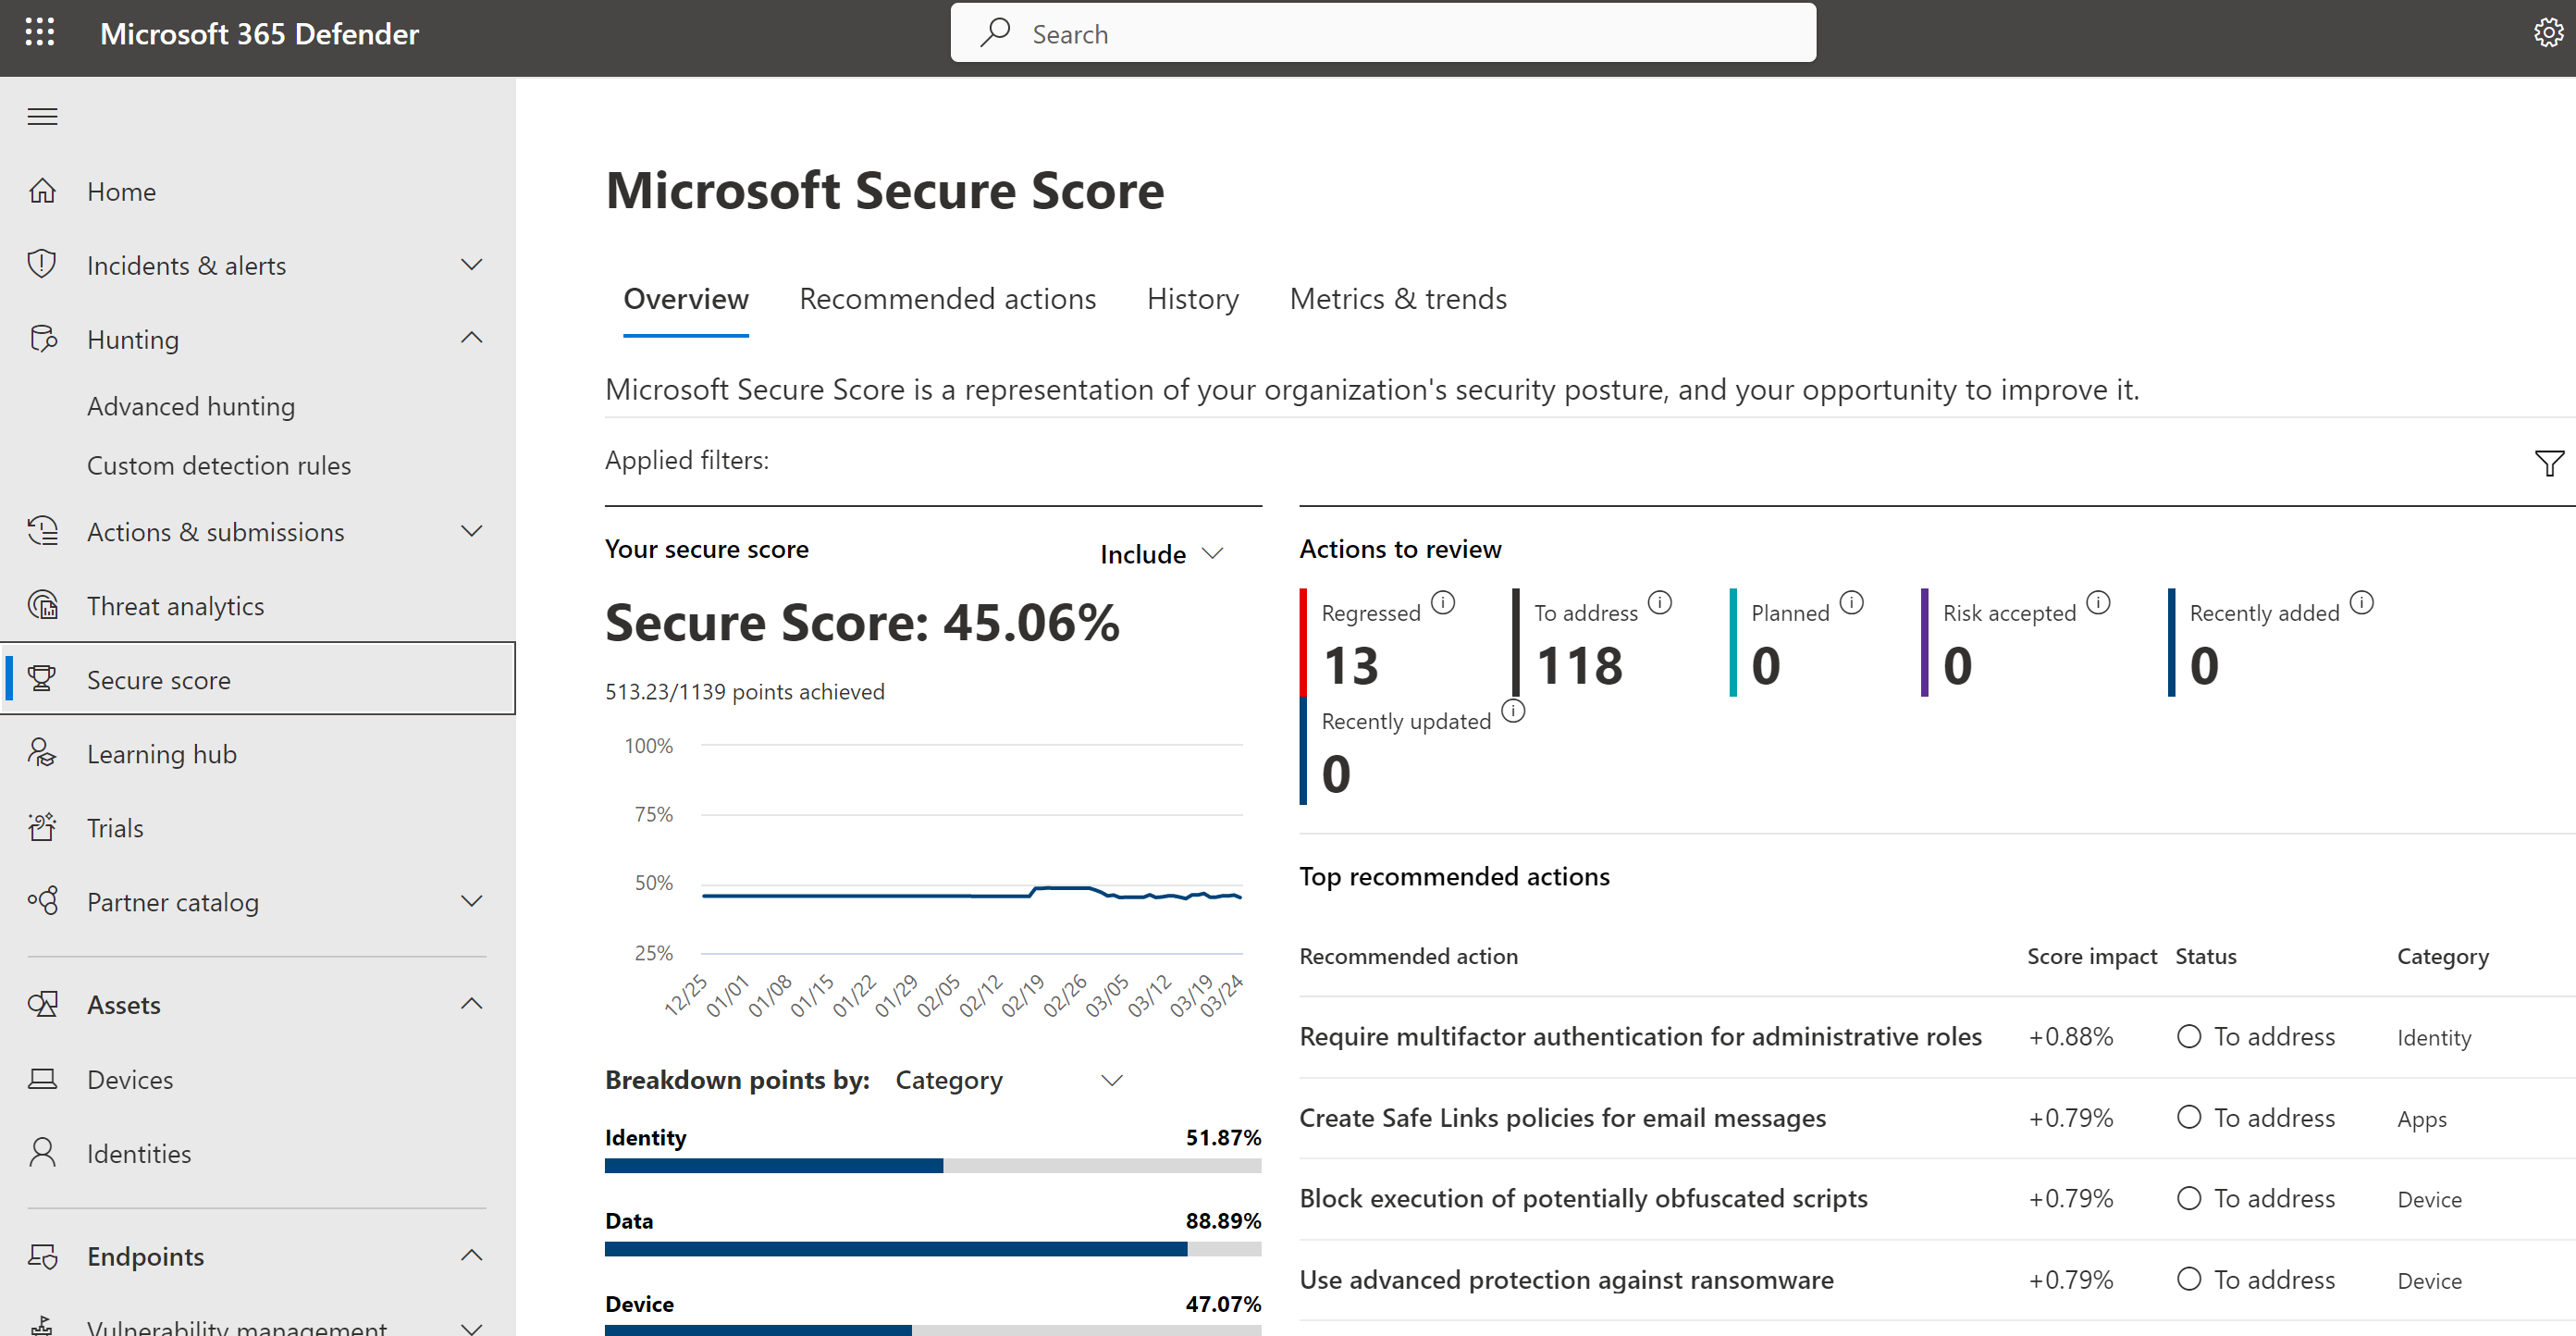Go to Advanced hunting page

(x=190, y=406)
